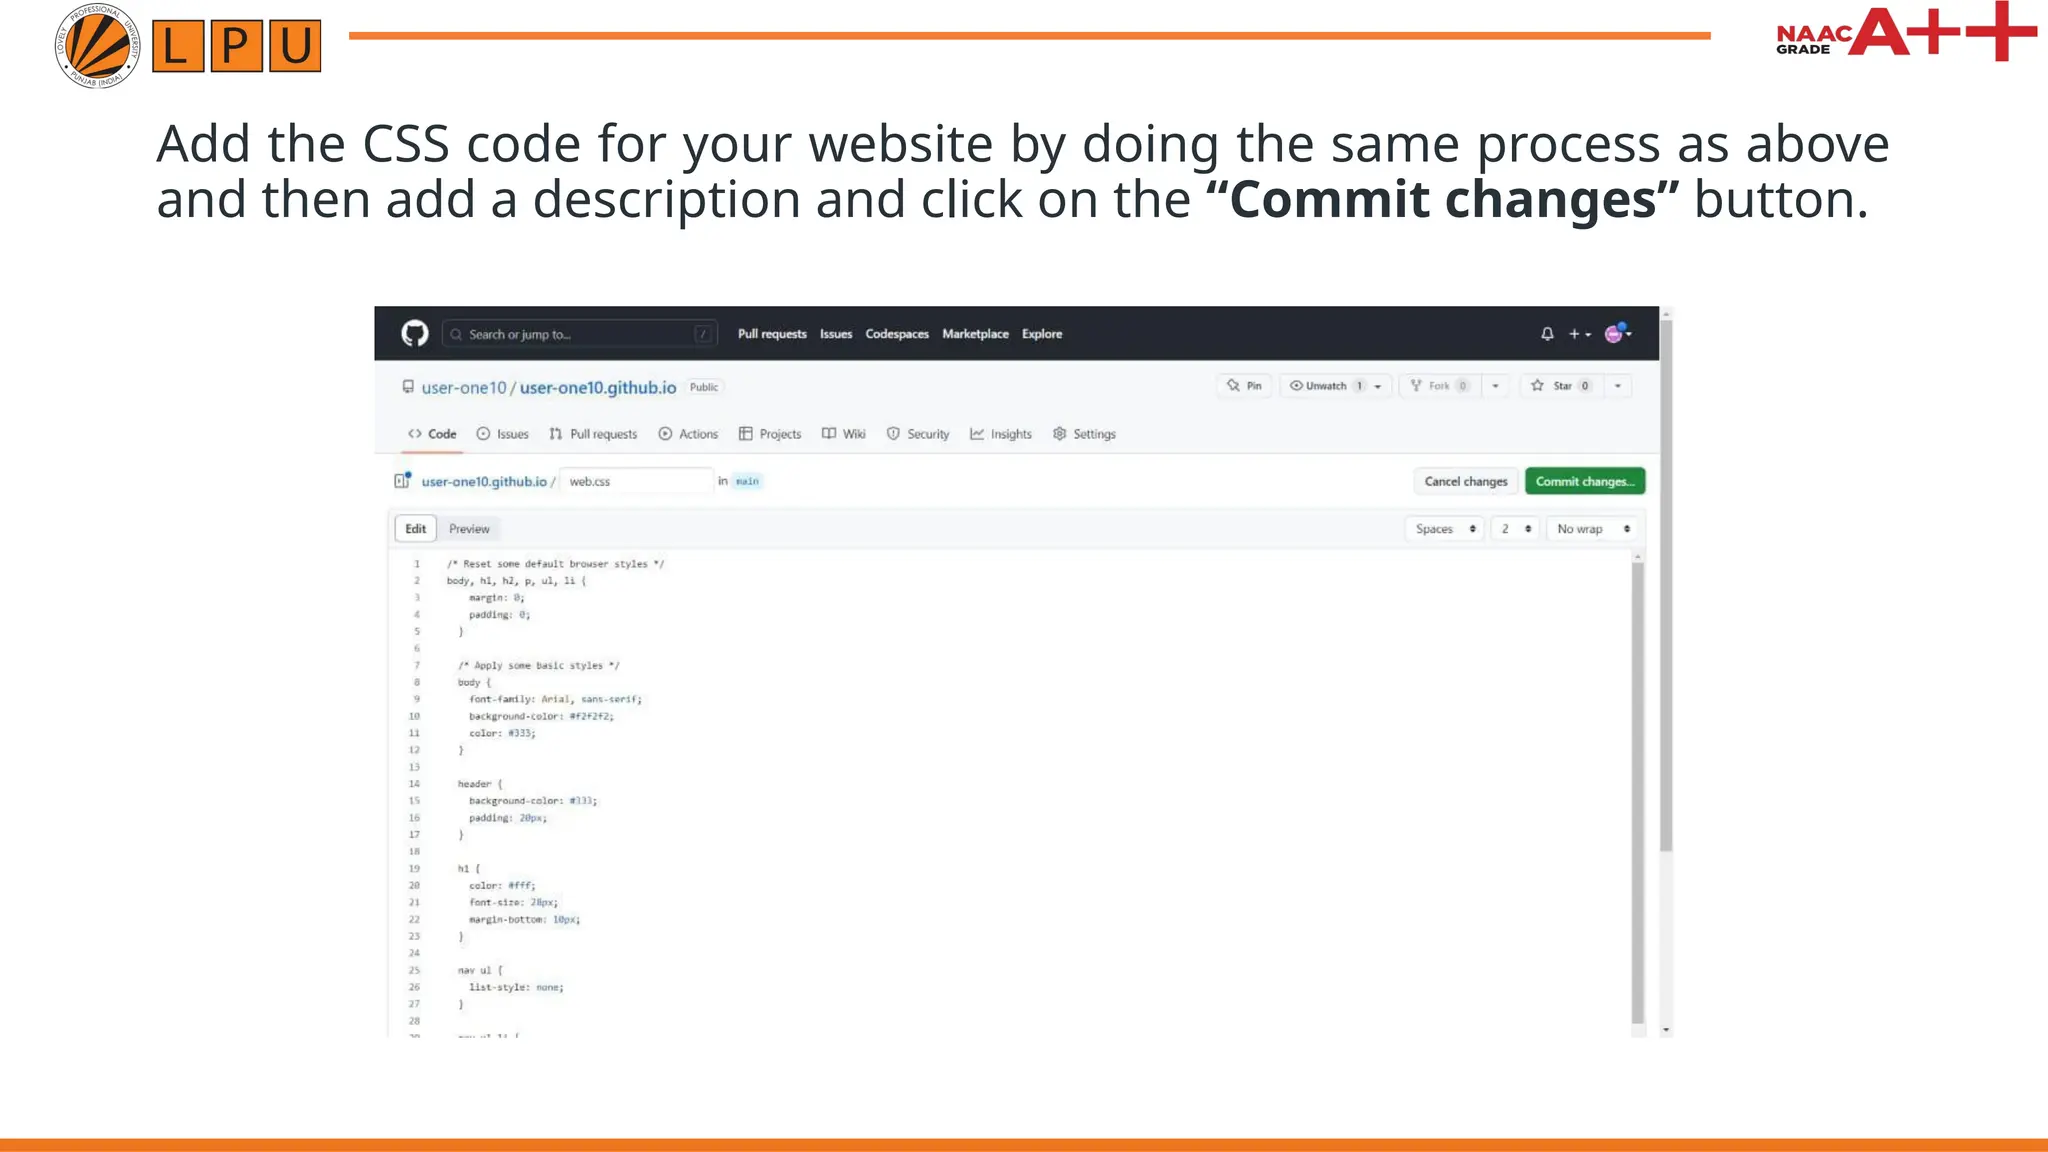
Task: Open Marketplace in the top navigation
Action: click(x=974, y=333)
